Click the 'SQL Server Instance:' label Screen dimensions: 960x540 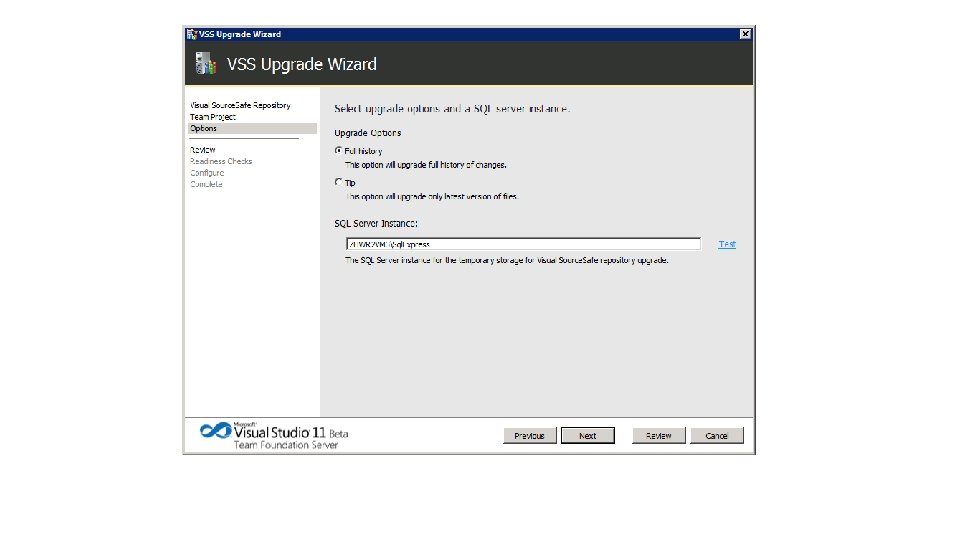click(376, 224)
